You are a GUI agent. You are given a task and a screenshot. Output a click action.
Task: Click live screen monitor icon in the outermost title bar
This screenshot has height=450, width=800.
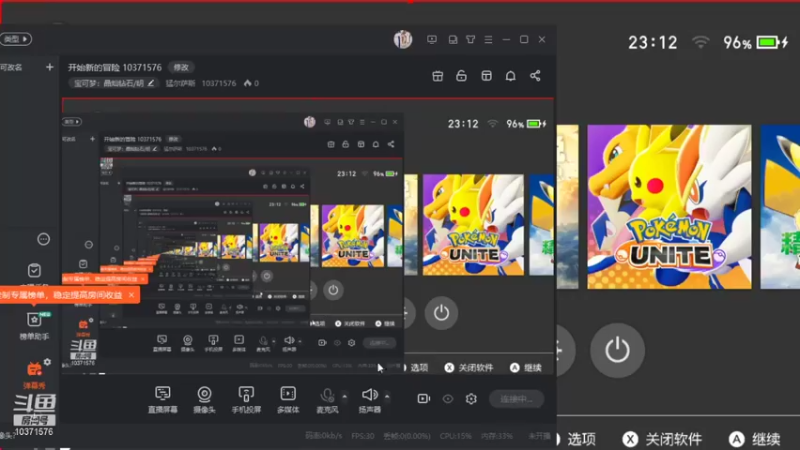tap(432, 39)
